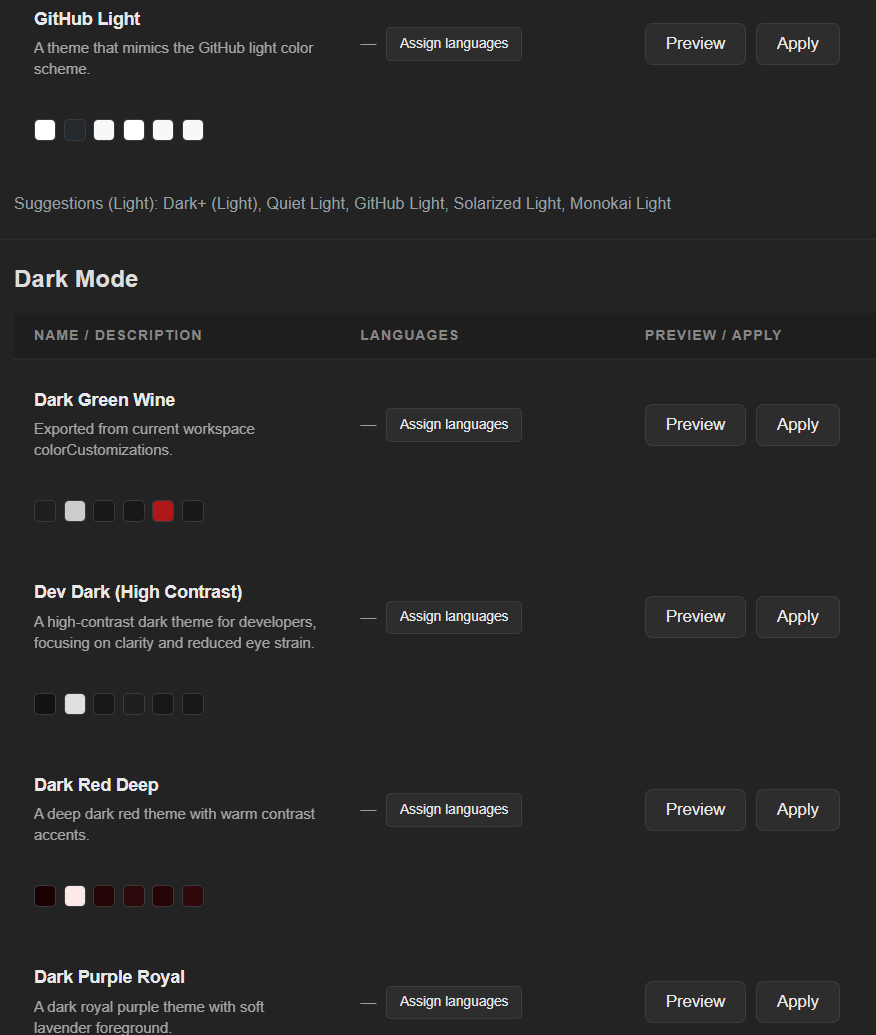Open the Quiet Light suggestion
This screenshot has height=1035, width=876.
306,203
